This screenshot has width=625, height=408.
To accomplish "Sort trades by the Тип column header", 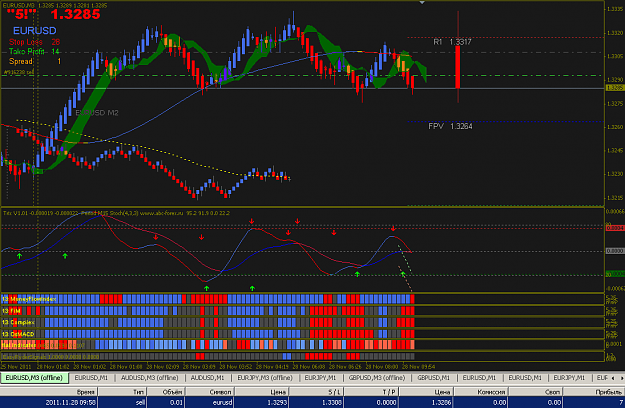I will pos(122,392).
